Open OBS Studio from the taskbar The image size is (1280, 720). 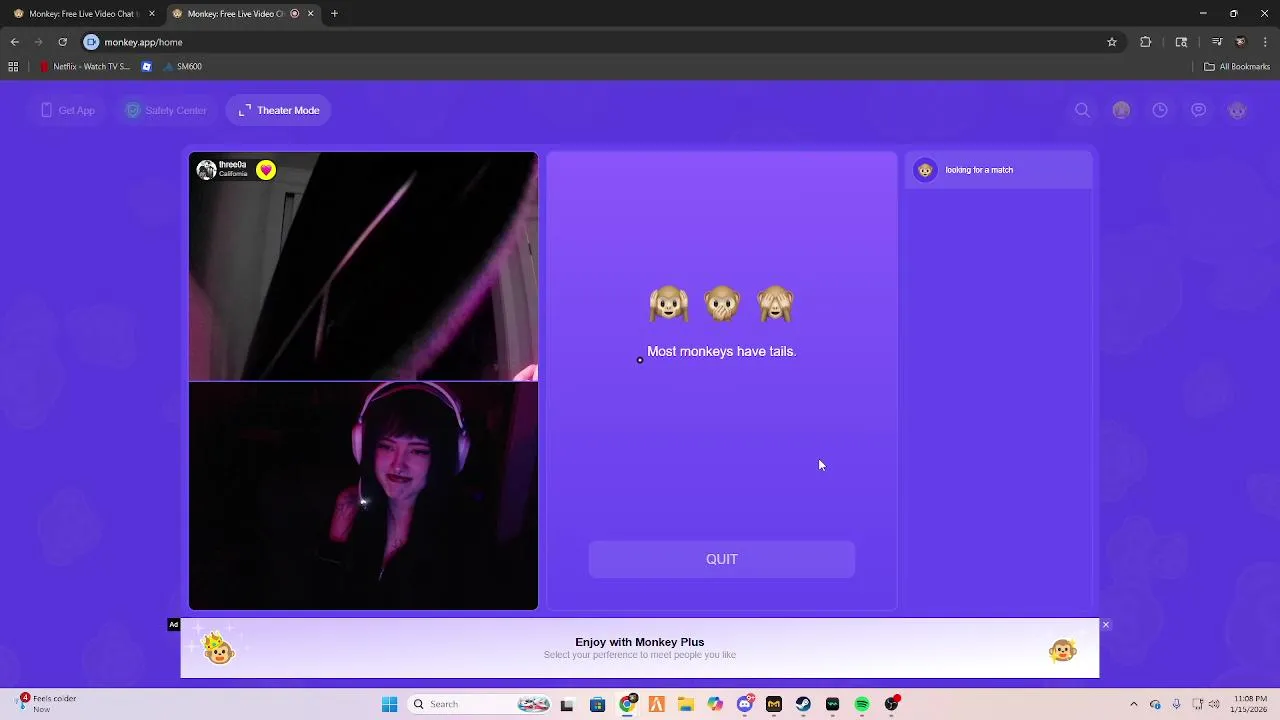pyautogui.click(x=891, y=704)
